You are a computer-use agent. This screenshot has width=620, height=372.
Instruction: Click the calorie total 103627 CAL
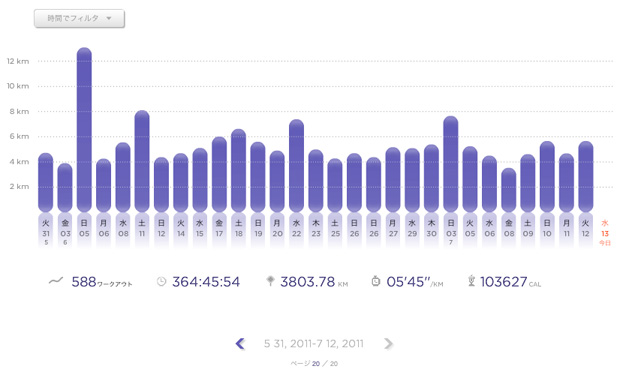(510, 282)
